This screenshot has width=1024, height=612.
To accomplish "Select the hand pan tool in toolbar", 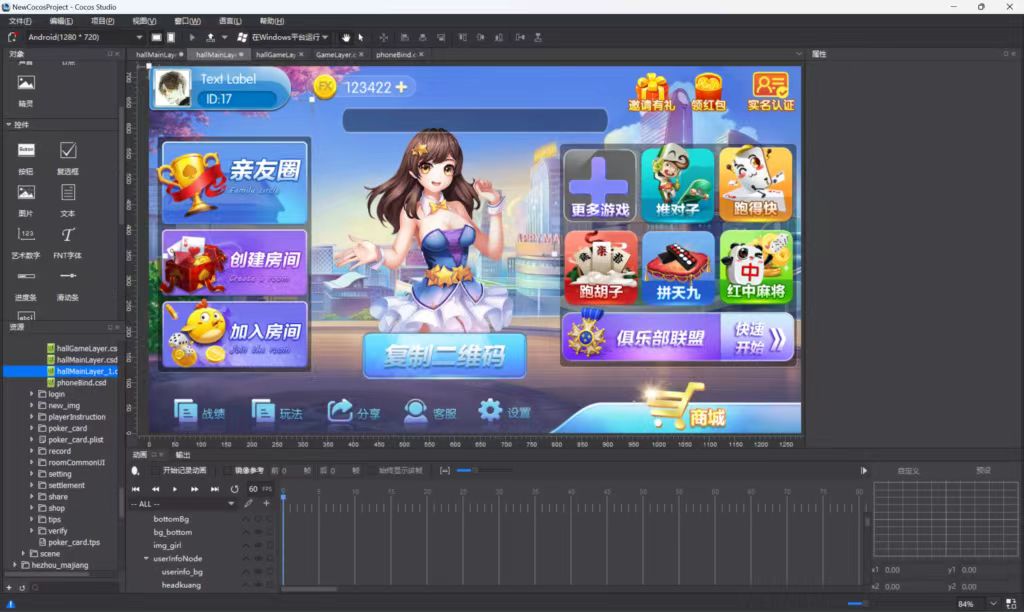I will point(346,37).
